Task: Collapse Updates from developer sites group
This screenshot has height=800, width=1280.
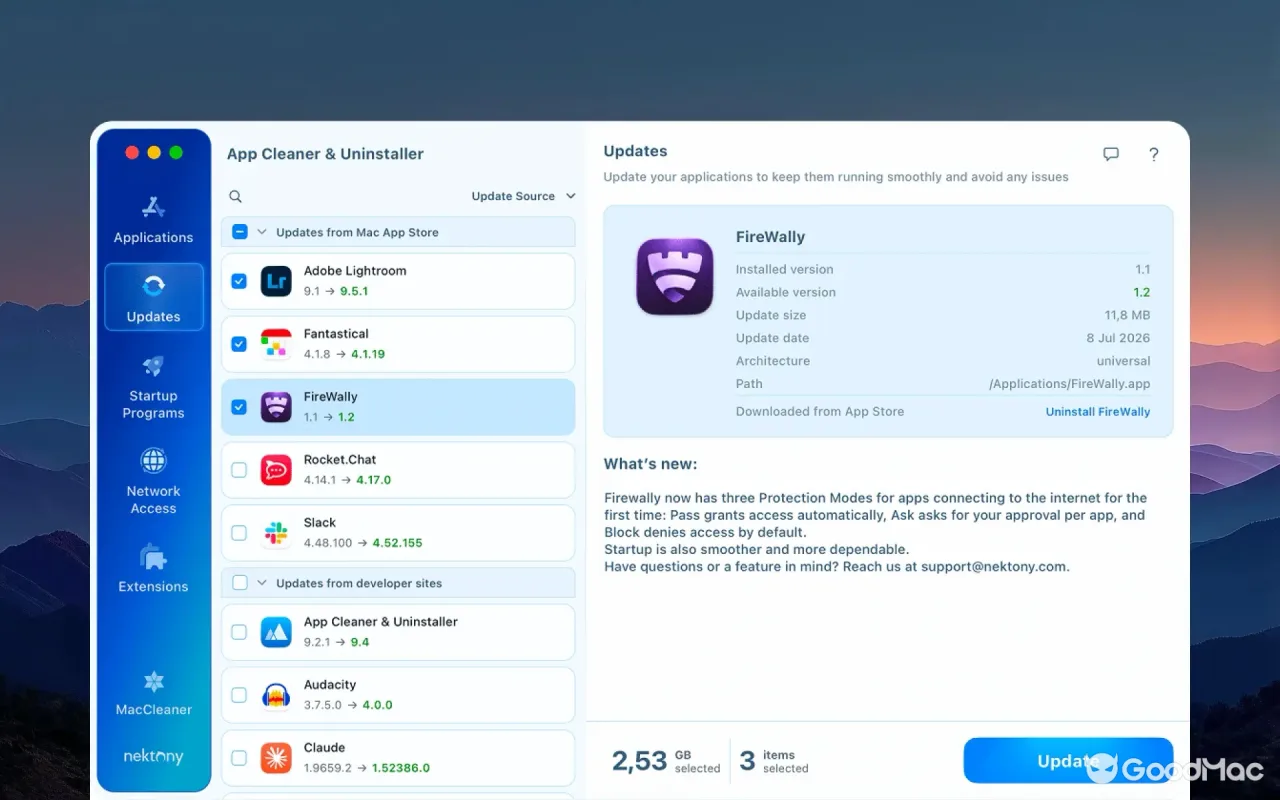Action: pos(262,583)
